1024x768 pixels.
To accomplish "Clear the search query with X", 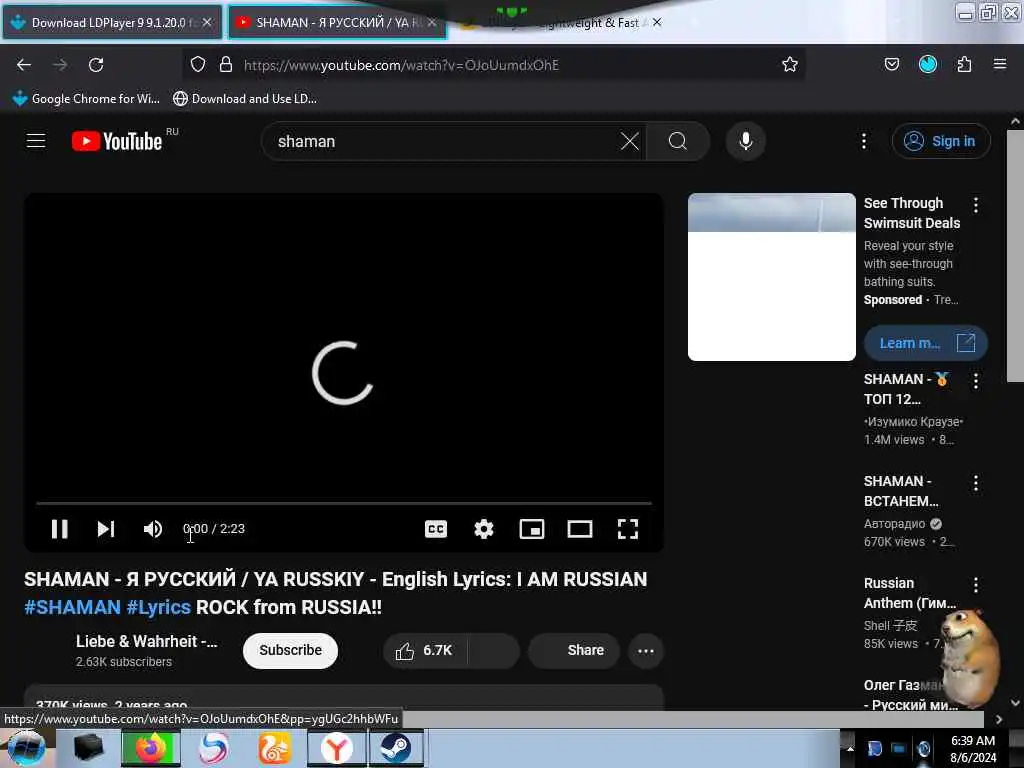I will pyautogui.click(x=630, y=141).
